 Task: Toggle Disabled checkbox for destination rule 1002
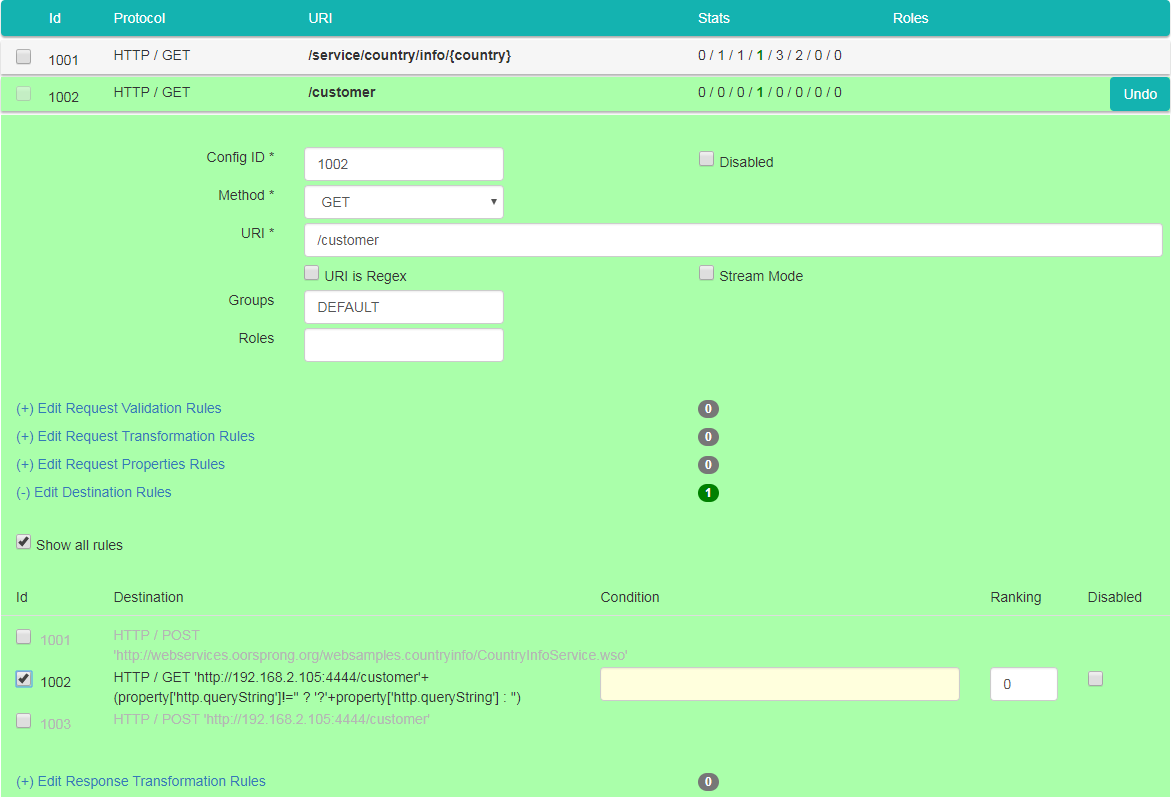(x=1095, y=679)
